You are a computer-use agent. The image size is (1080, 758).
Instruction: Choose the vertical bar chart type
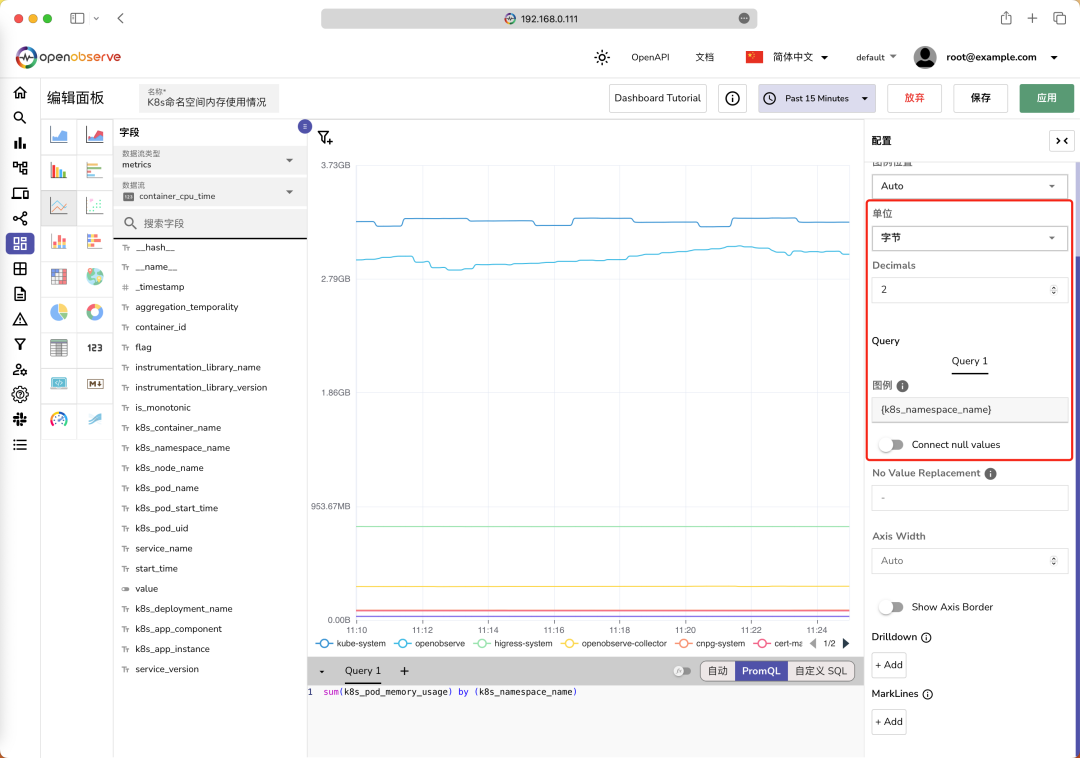pyautogui.click(x=59, y=170)
